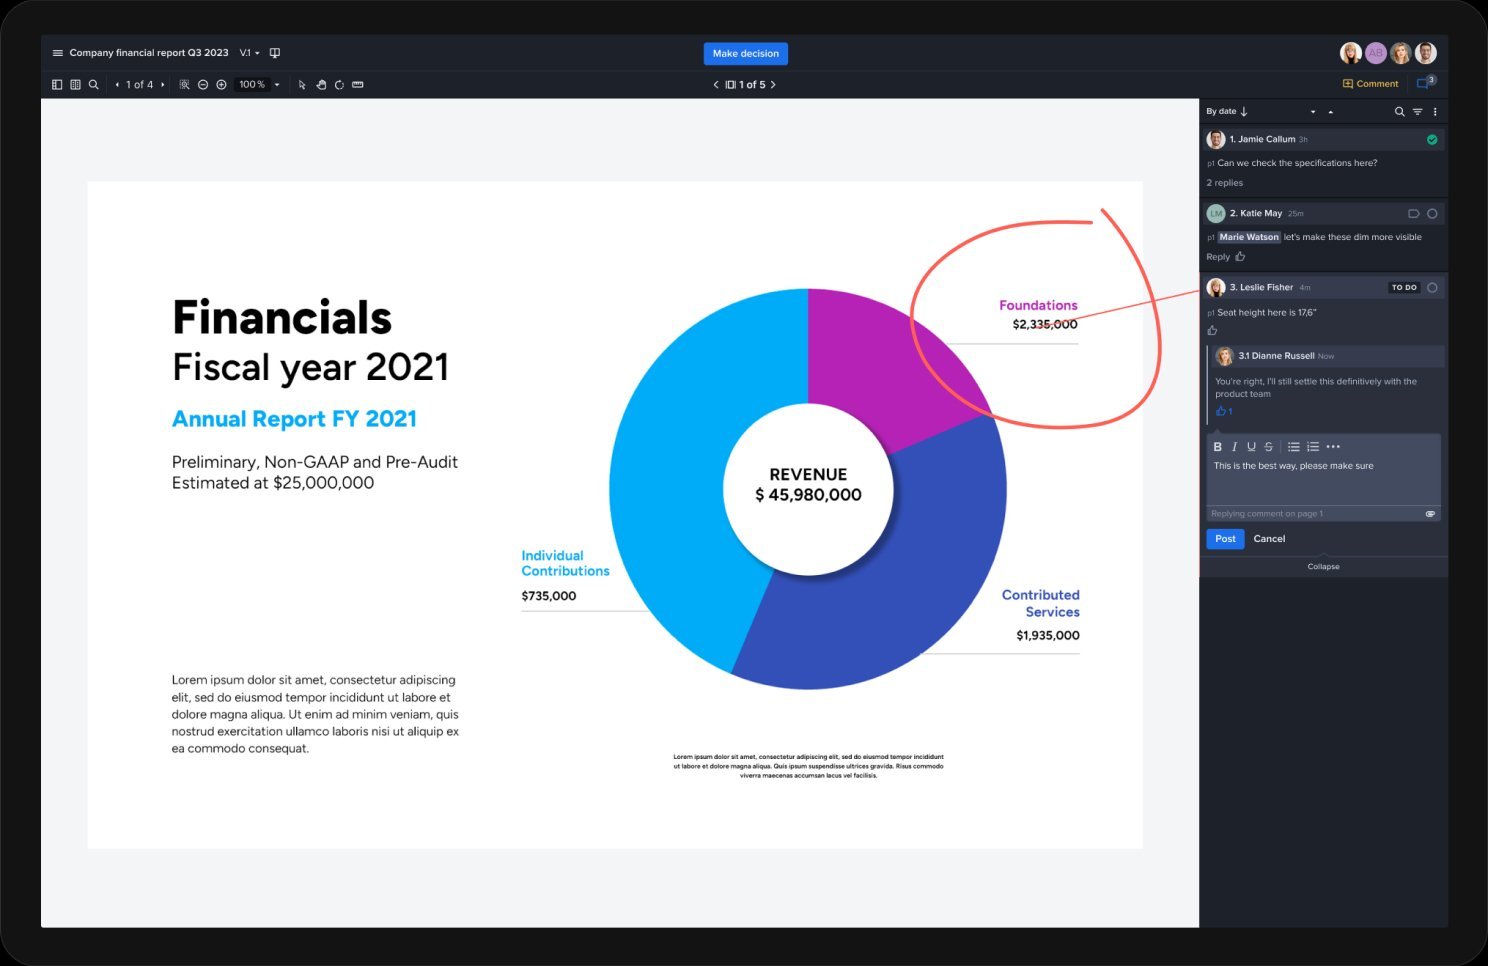Post the reply comment
This screenshot has height=966, width=1488.
pos(1225,539)
